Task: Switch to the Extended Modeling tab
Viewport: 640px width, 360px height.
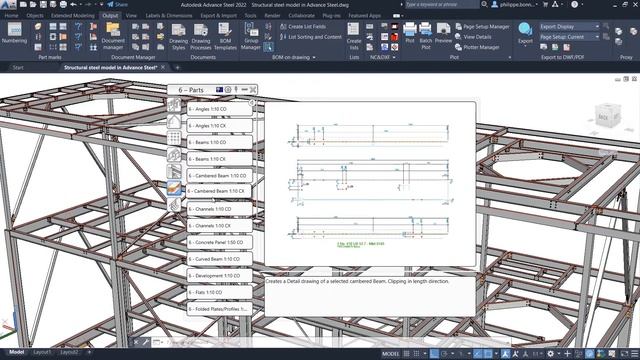Action: coord(73,16)
